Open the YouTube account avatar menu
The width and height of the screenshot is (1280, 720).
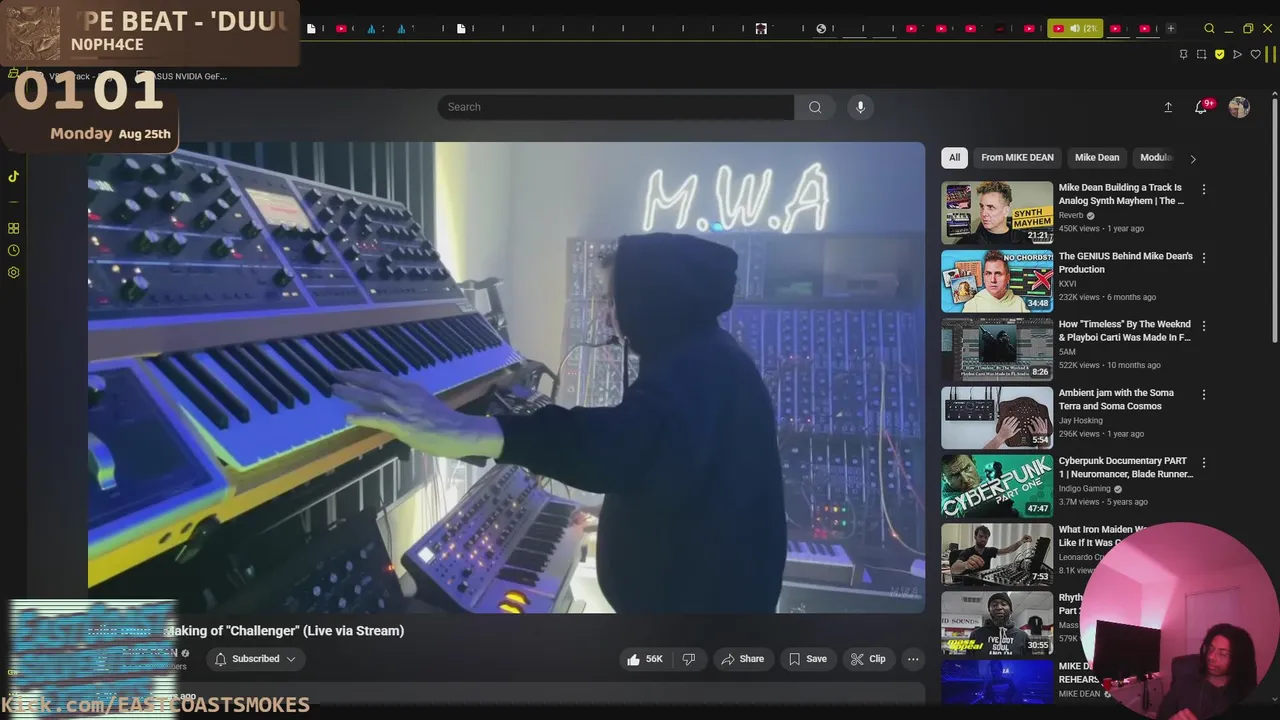(1239, 107)
